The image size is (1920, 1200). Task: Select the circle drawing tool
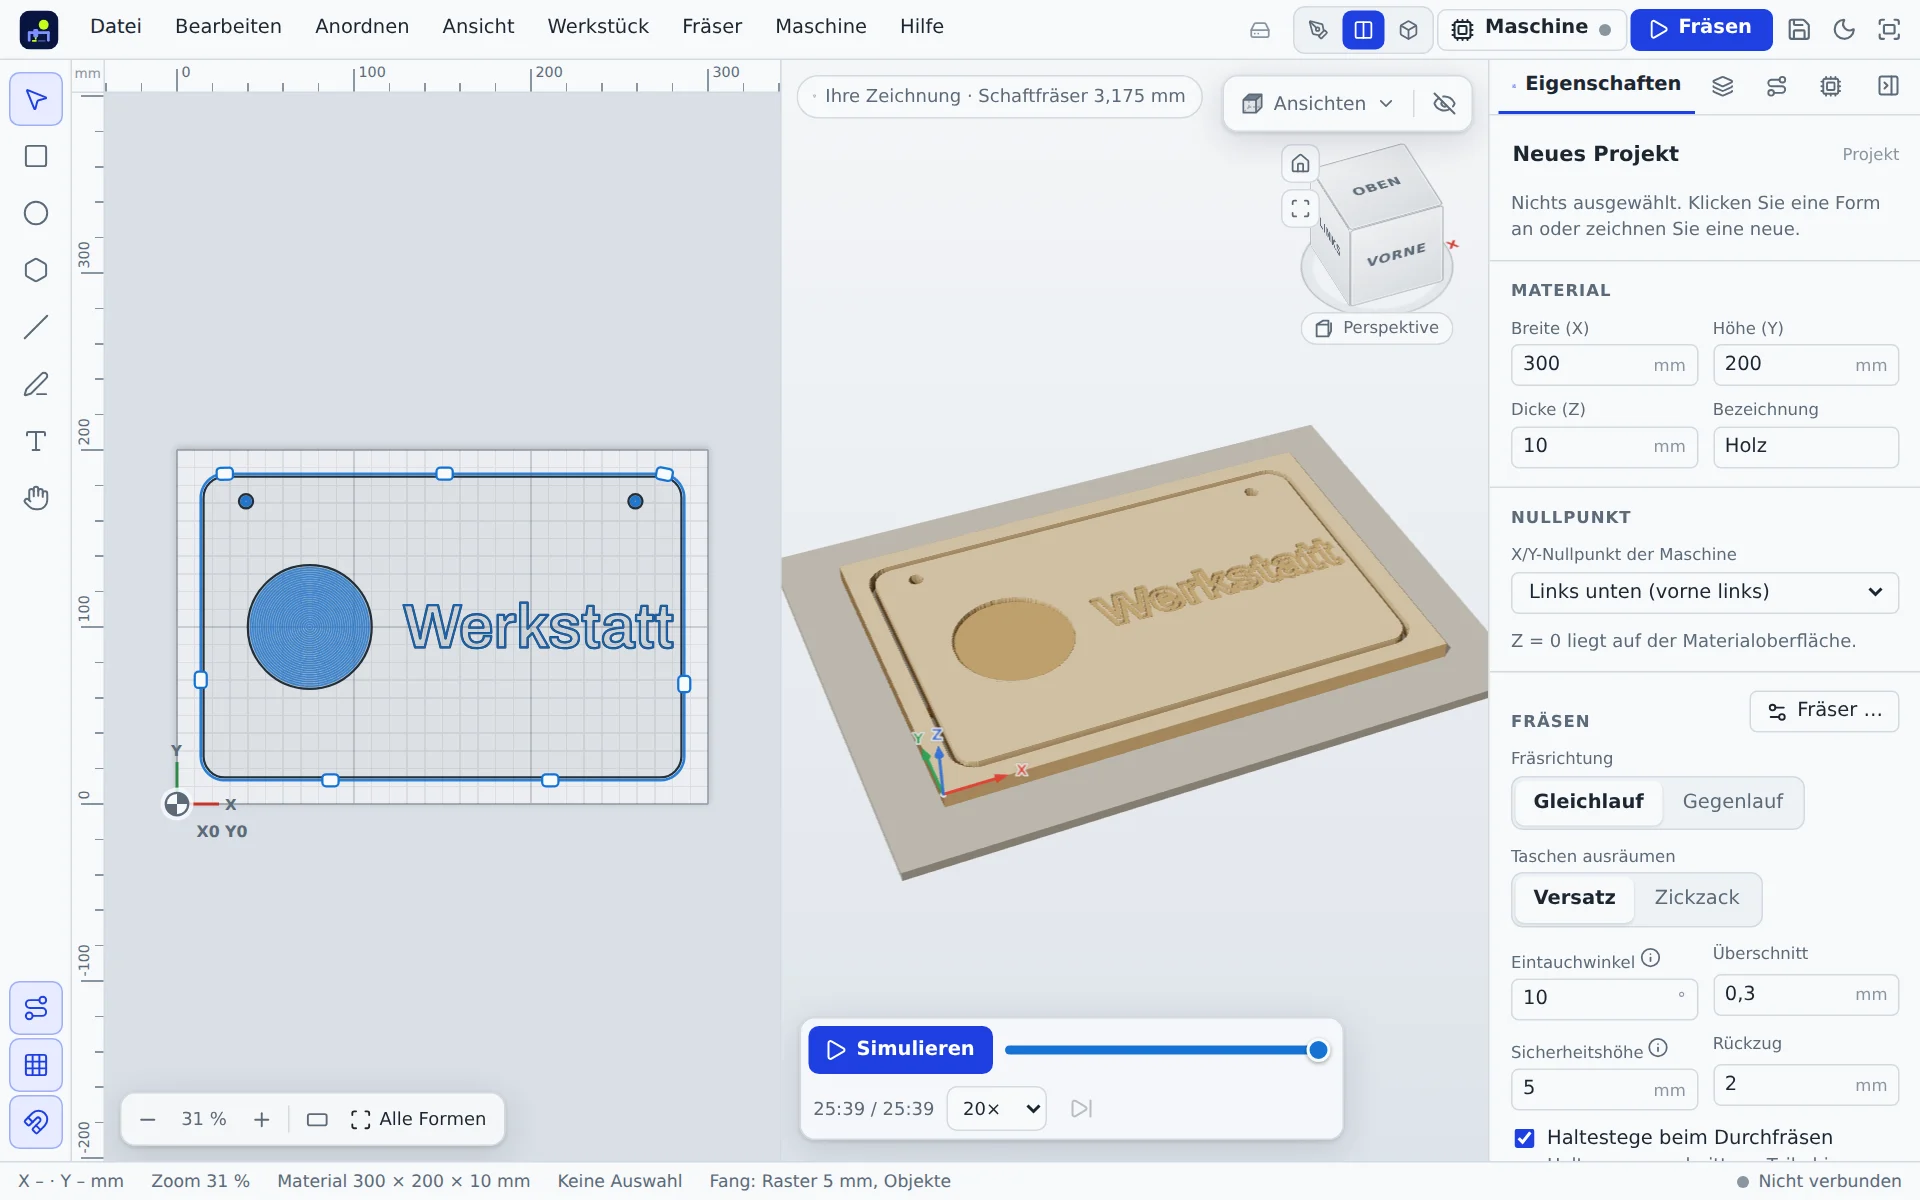(x=36, y=213)
